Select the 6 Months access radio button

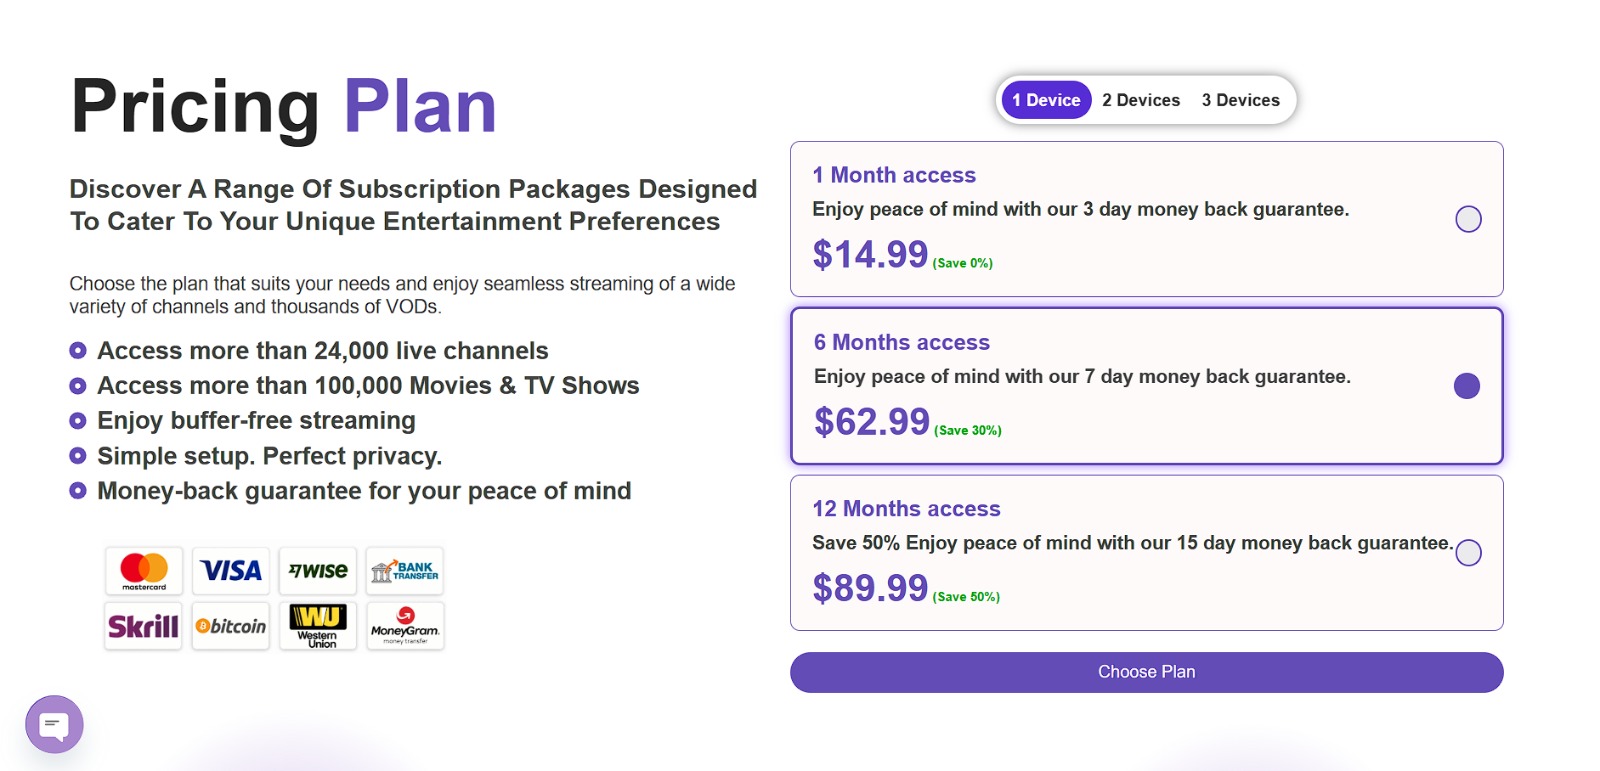[1467, 386]
